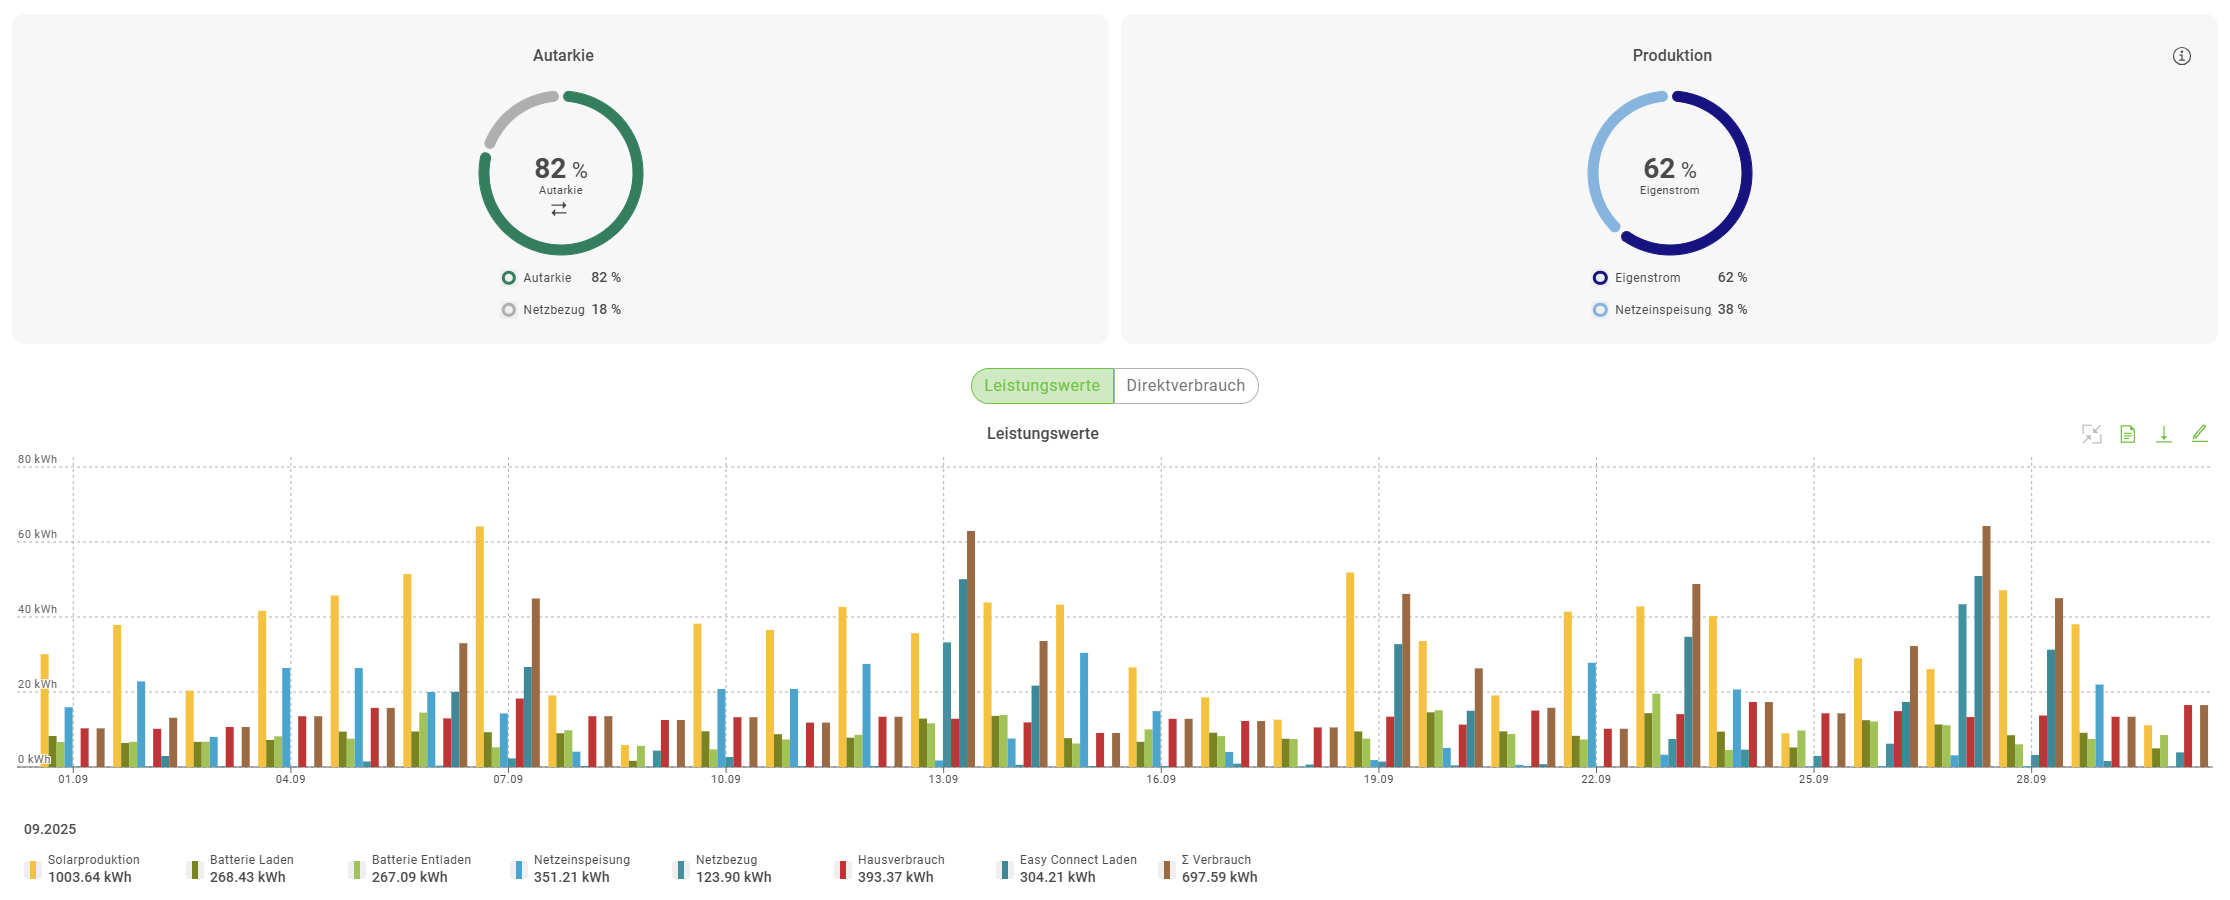Click the Autarkie swap arrows icon
Screen dimensions: 2230x900
pos(559,209)
